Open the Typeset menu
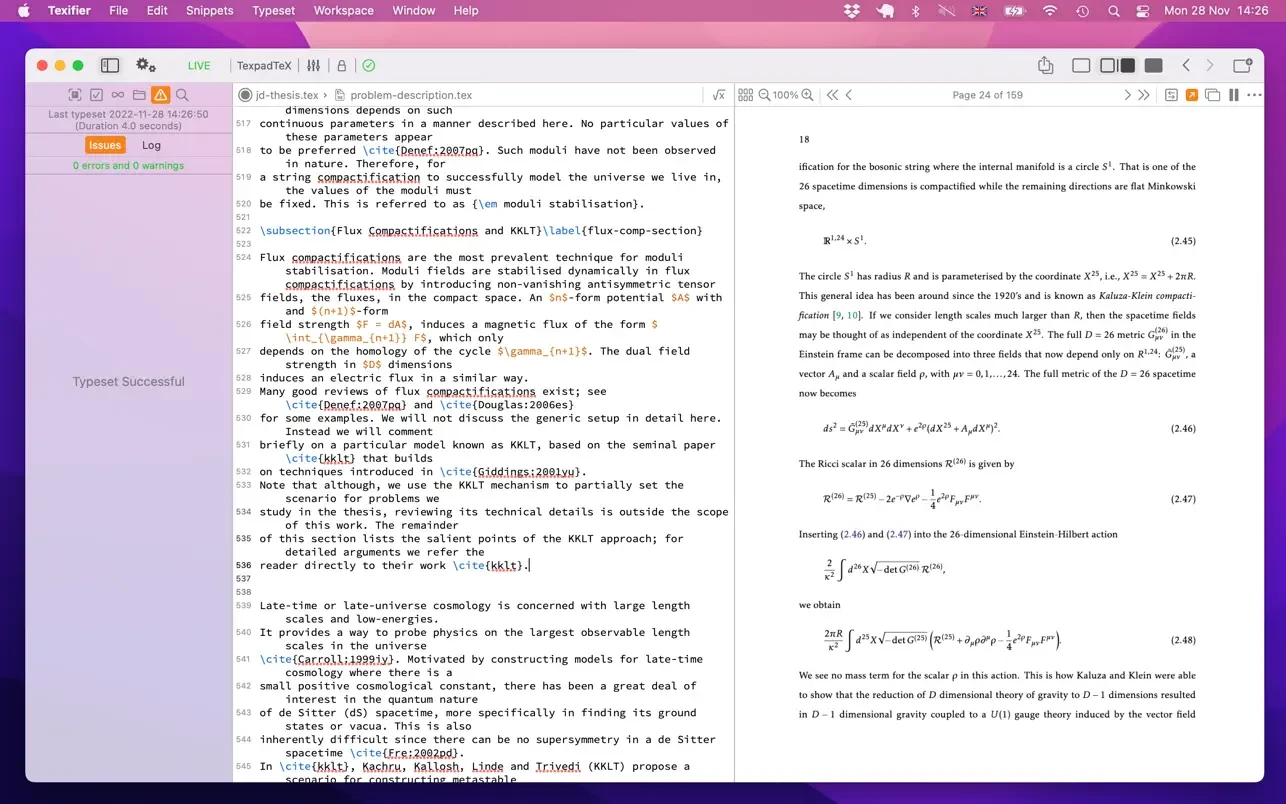The height and width of the screenshot is (804, 1286). pyautogui.click(x=273, y=10)
